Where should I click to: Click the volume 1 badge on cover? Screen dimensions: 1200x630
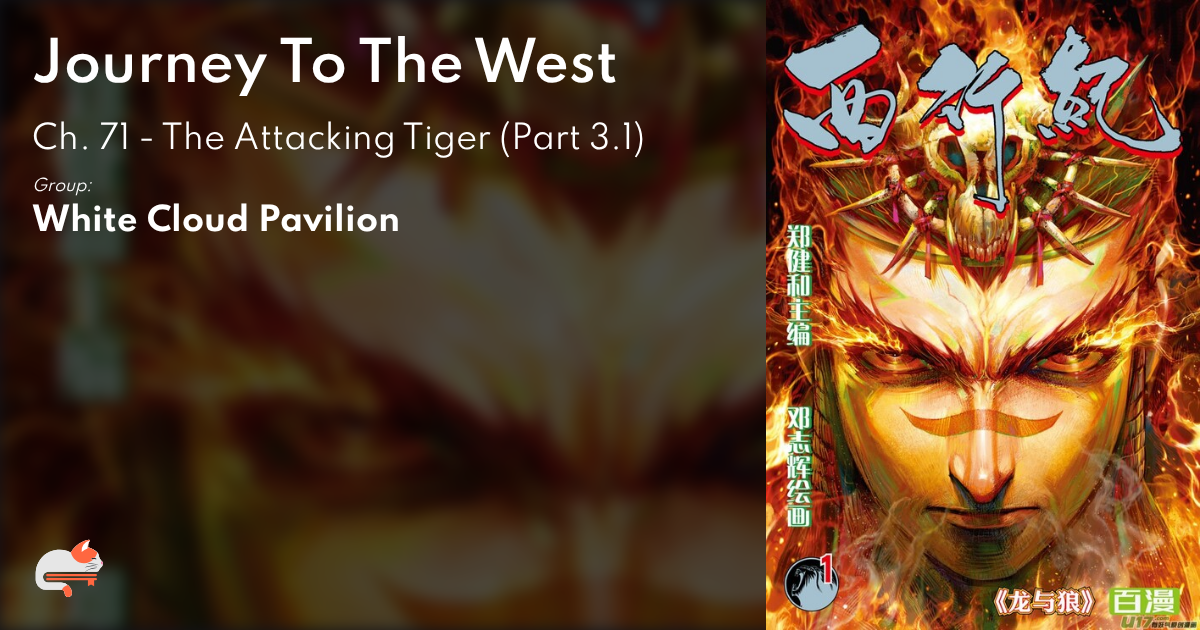tap(812, 578)
